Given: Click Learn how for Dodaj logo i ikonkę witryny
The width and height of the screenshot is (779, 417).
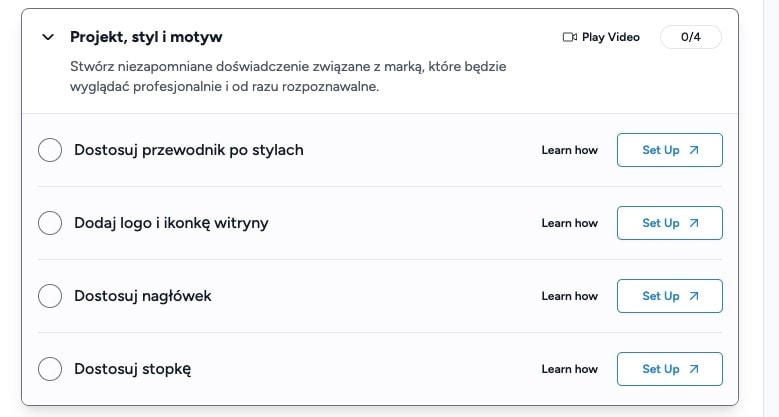Looking at the screenshot, I should 569,223.
